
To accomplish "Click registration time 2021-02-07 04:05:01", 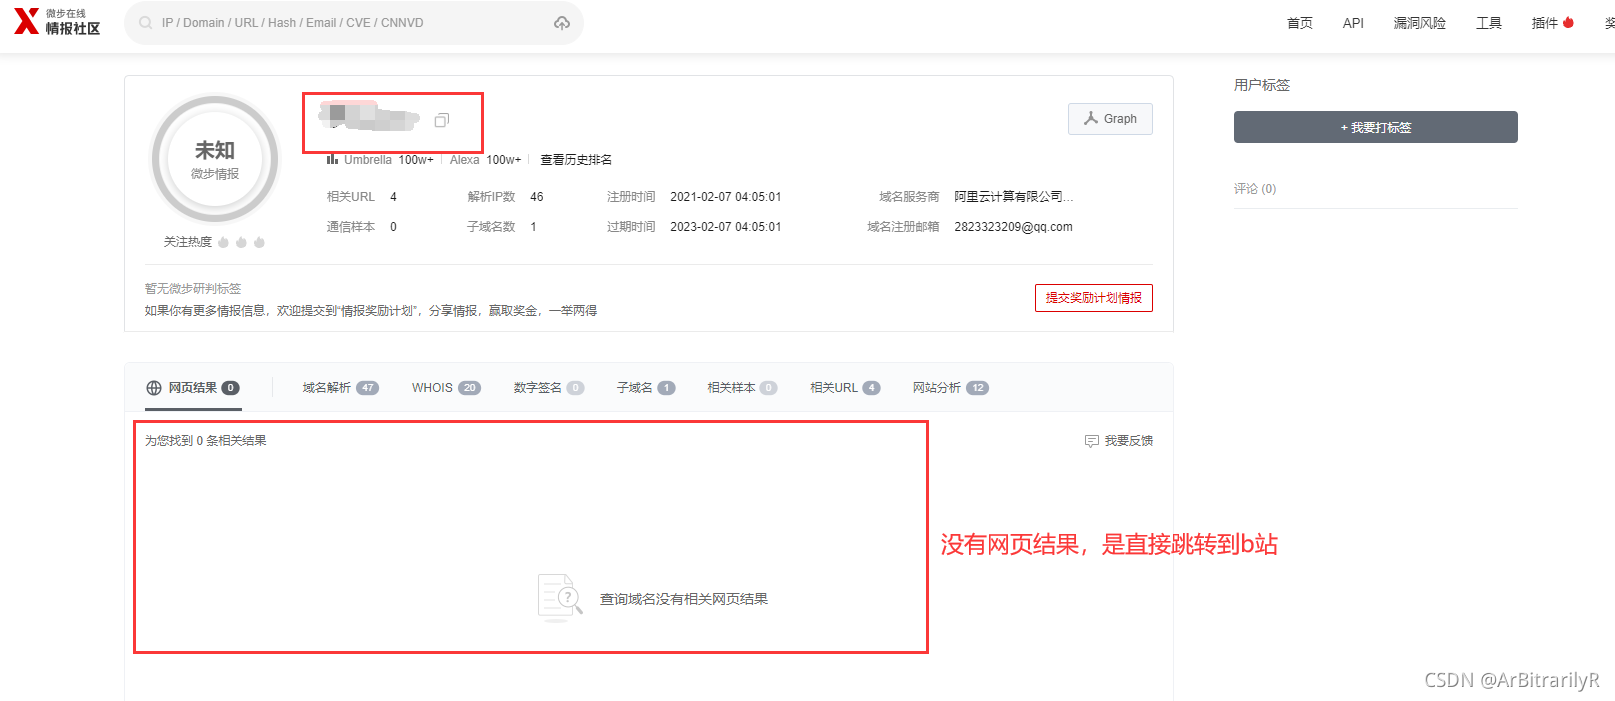I will (x=726, y=197).
